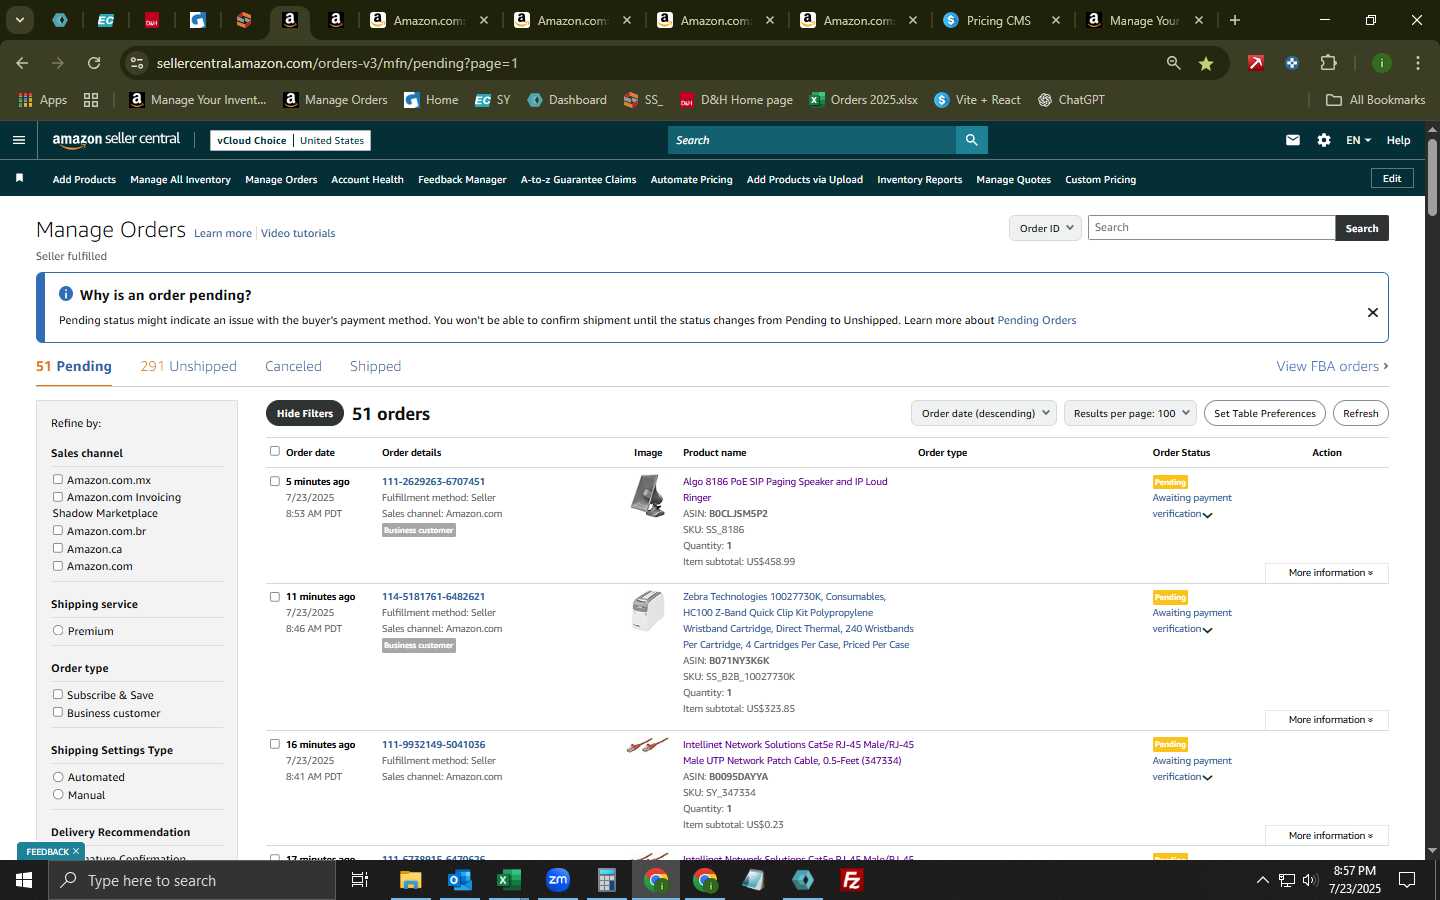1440x900 pixels.
Task: Click the Amazon Seller Central logo
Action: [x=116, y=140]
